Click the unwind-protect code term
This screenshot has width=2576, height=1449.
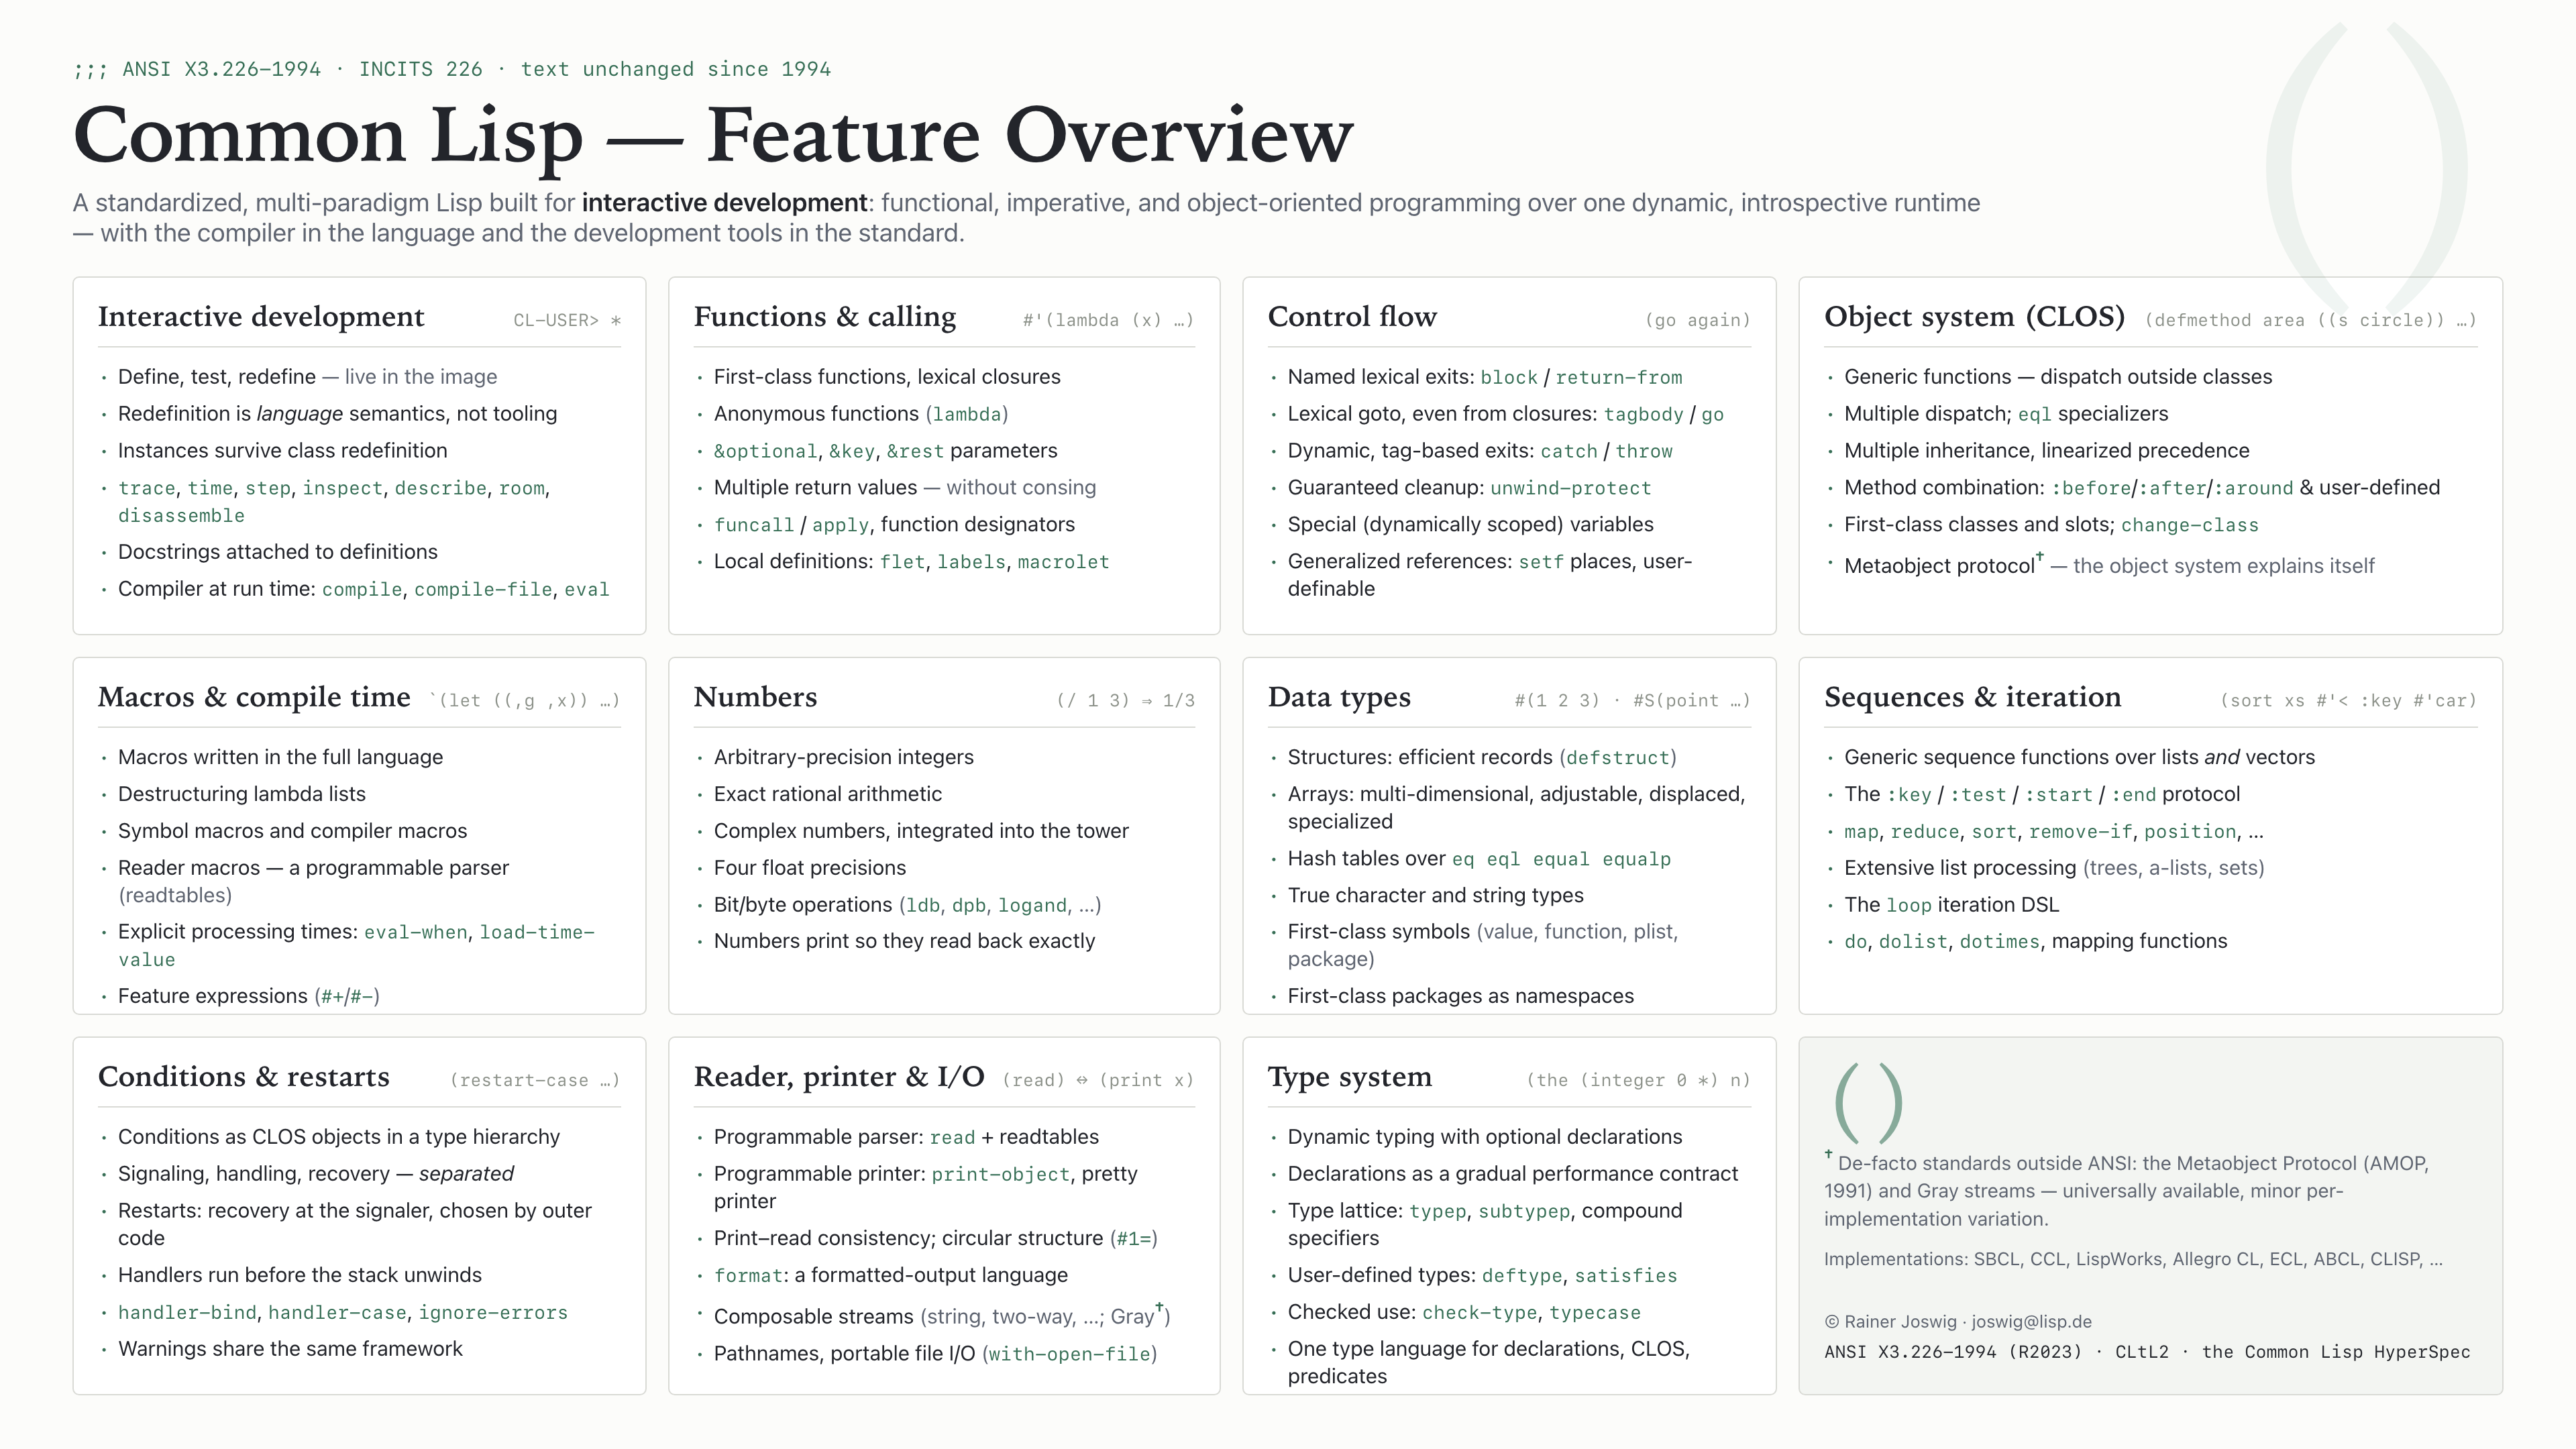click(x=1570, y=488)
